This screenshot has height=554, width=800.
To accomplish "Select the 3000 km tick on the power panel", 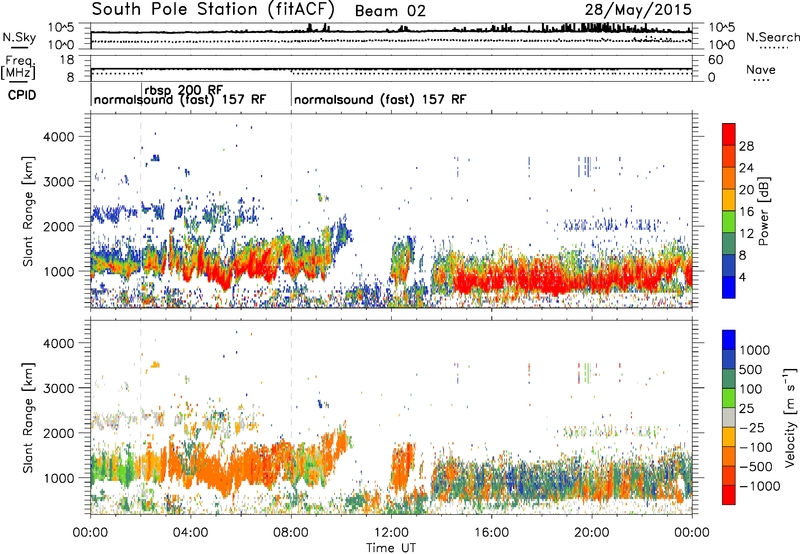I will click(x=59, y=182).
